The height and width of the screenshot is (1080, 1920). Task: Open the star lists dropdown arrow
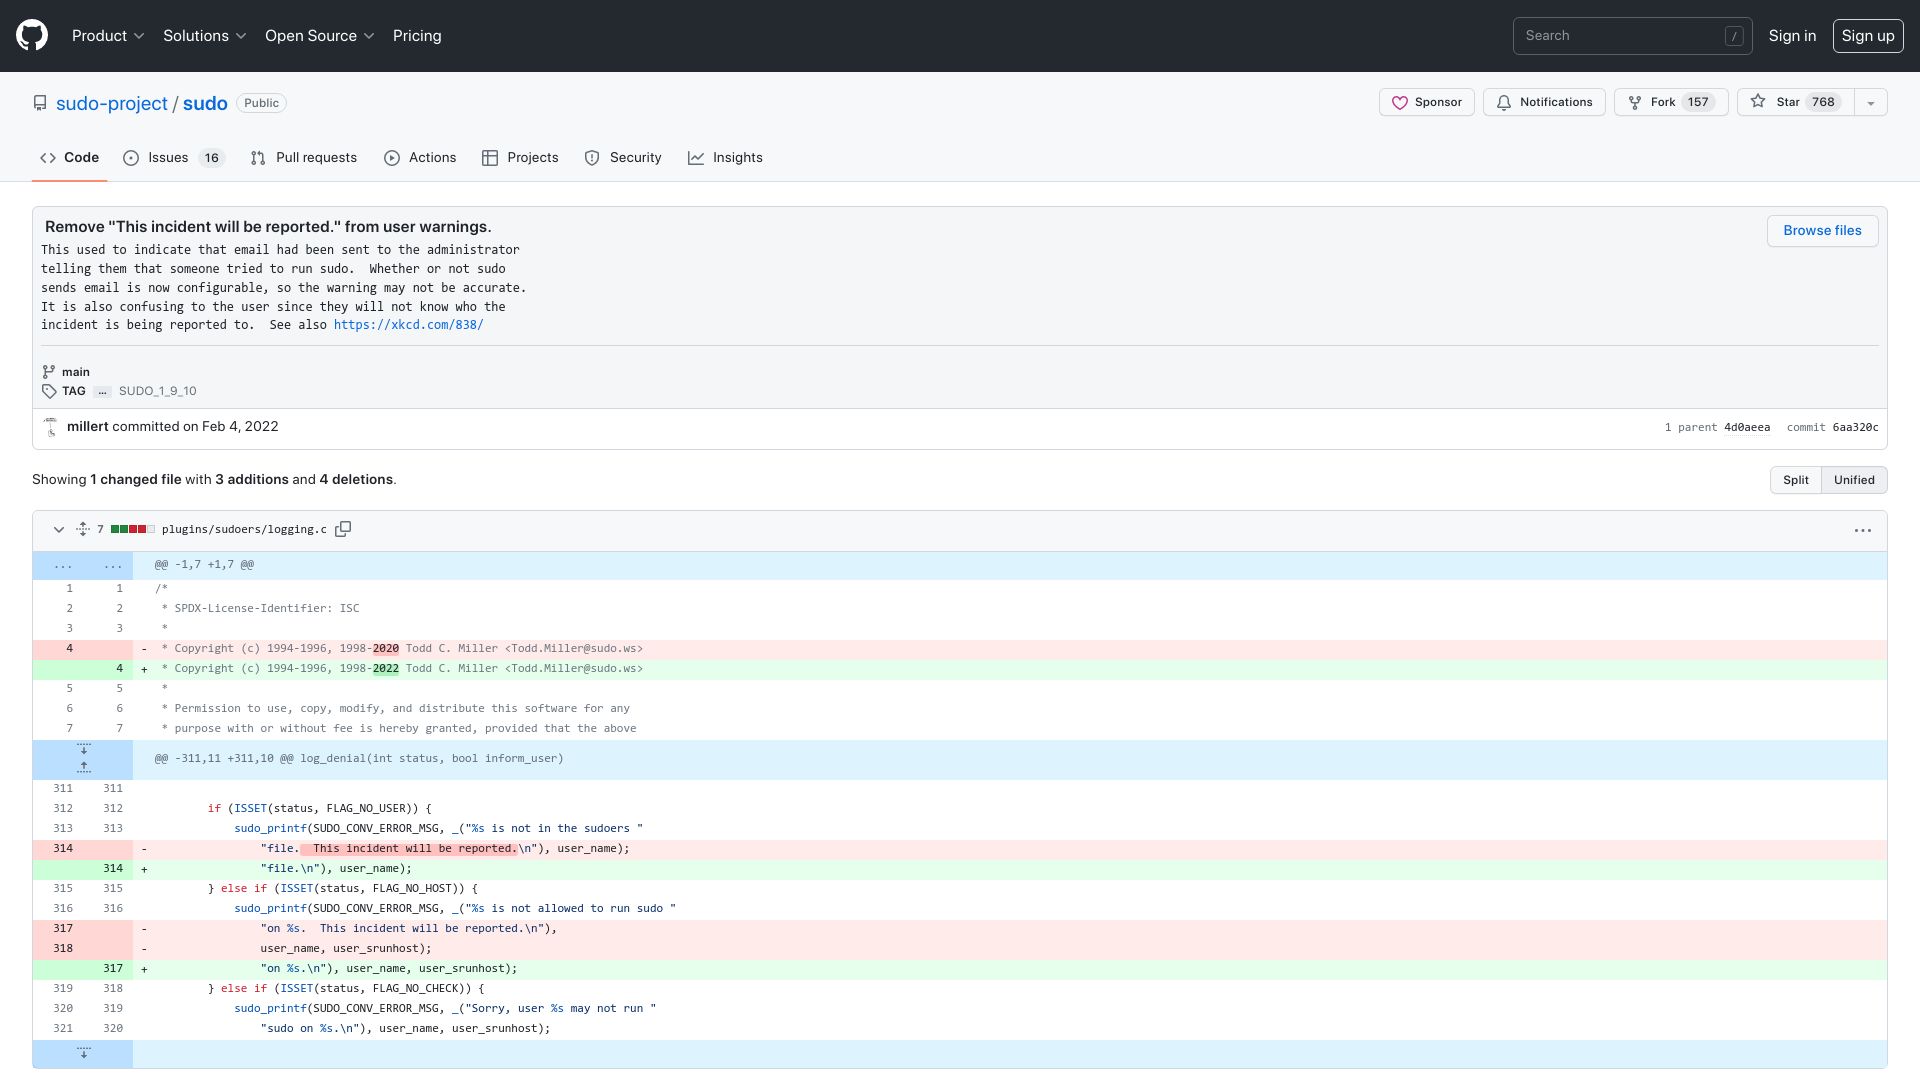pos(1870,102)
